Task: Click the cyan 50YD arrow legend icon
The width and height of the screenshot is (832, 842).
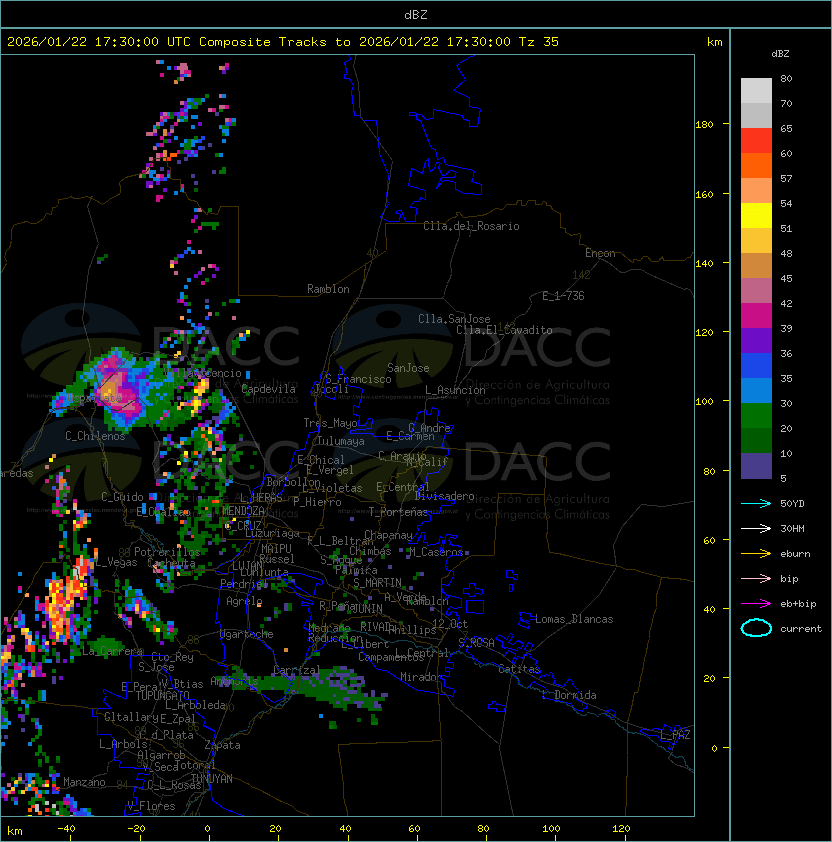Action: point(756,503)
